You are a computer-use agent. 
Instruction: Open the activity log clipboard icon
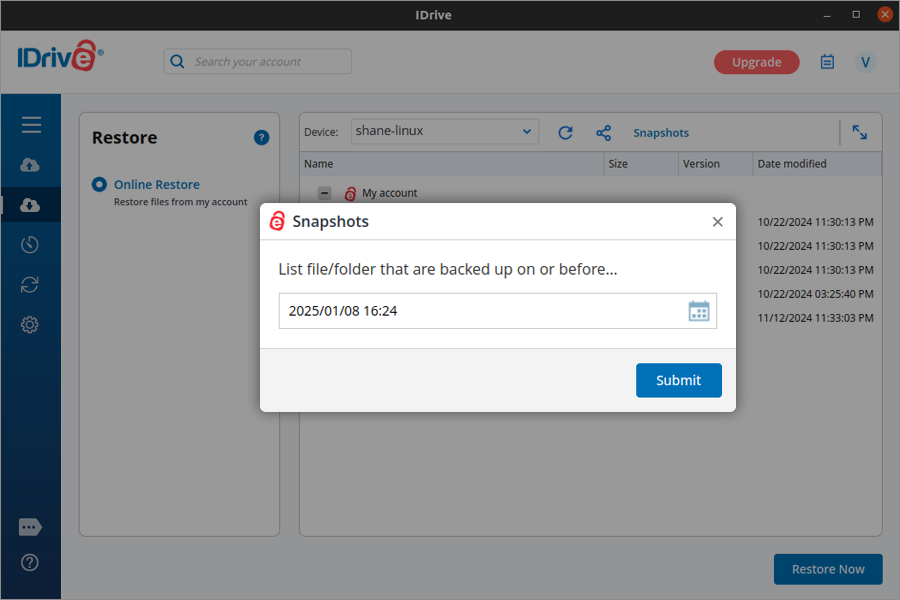coord(827,62)
